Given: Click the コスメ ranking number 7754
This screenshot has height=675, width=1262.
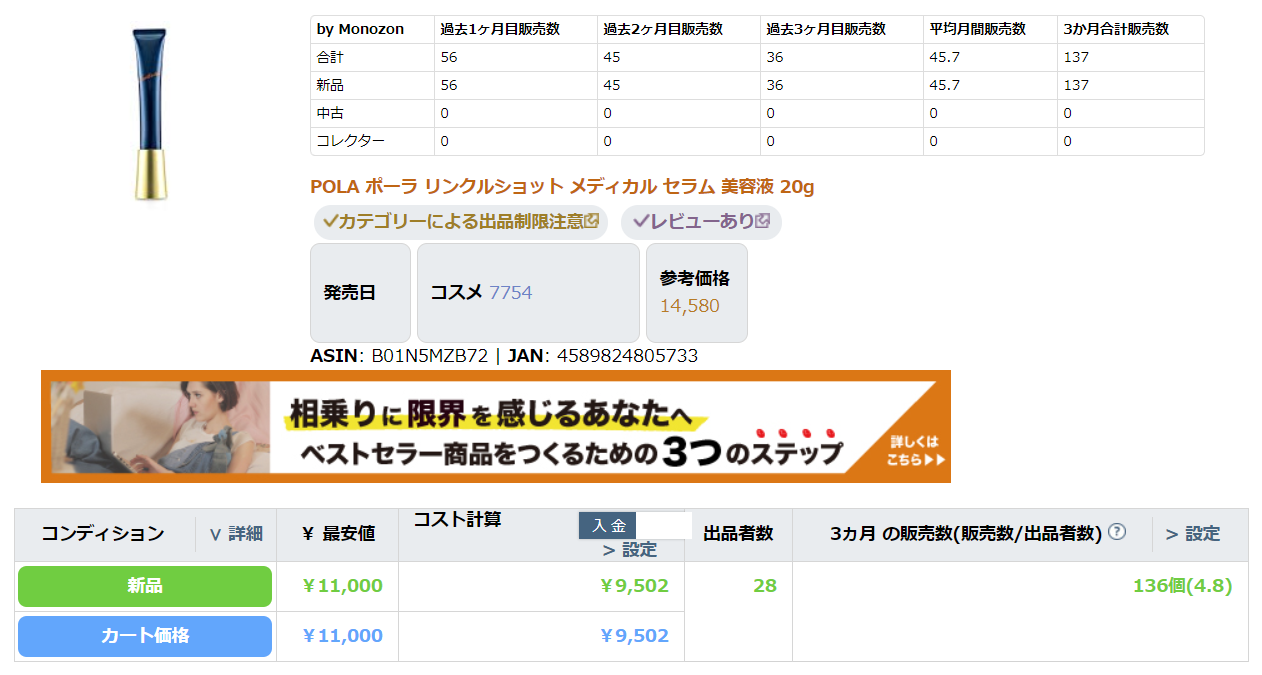Looking at the screenshot, I should click(x=510, y=292).
